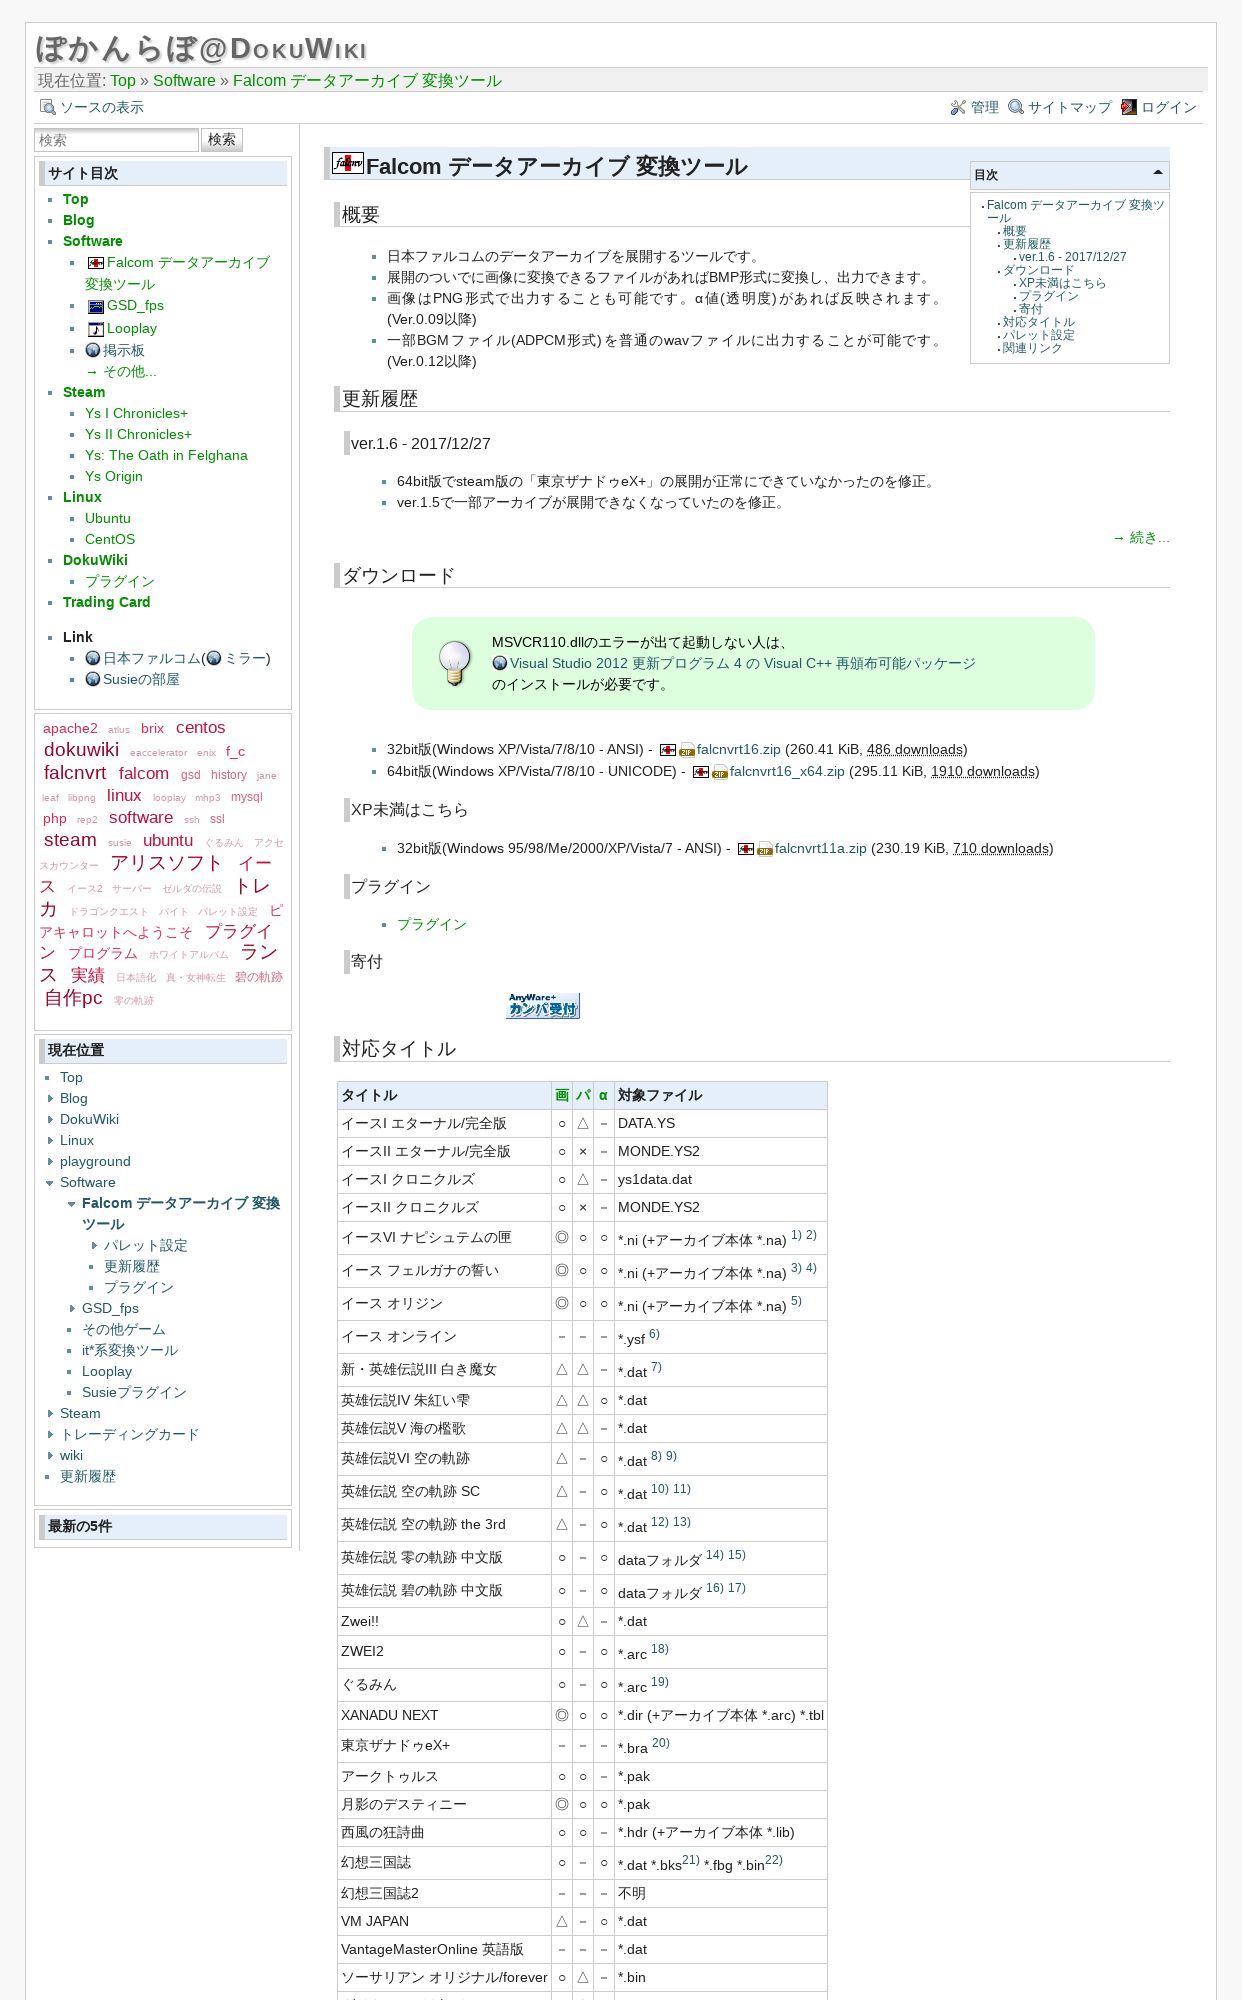The image size is (1242, 2000).
Task: Download falcnvrt11a.zip file
Action: click(x=821, y=849)
